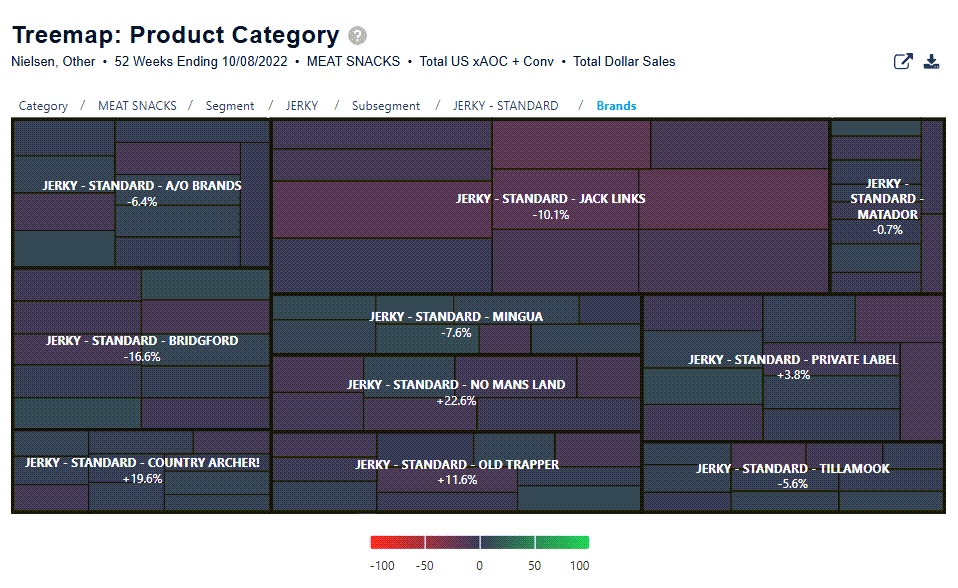
Task: Select the TILLAMOOK treemap tile
Action: point(793,476)
